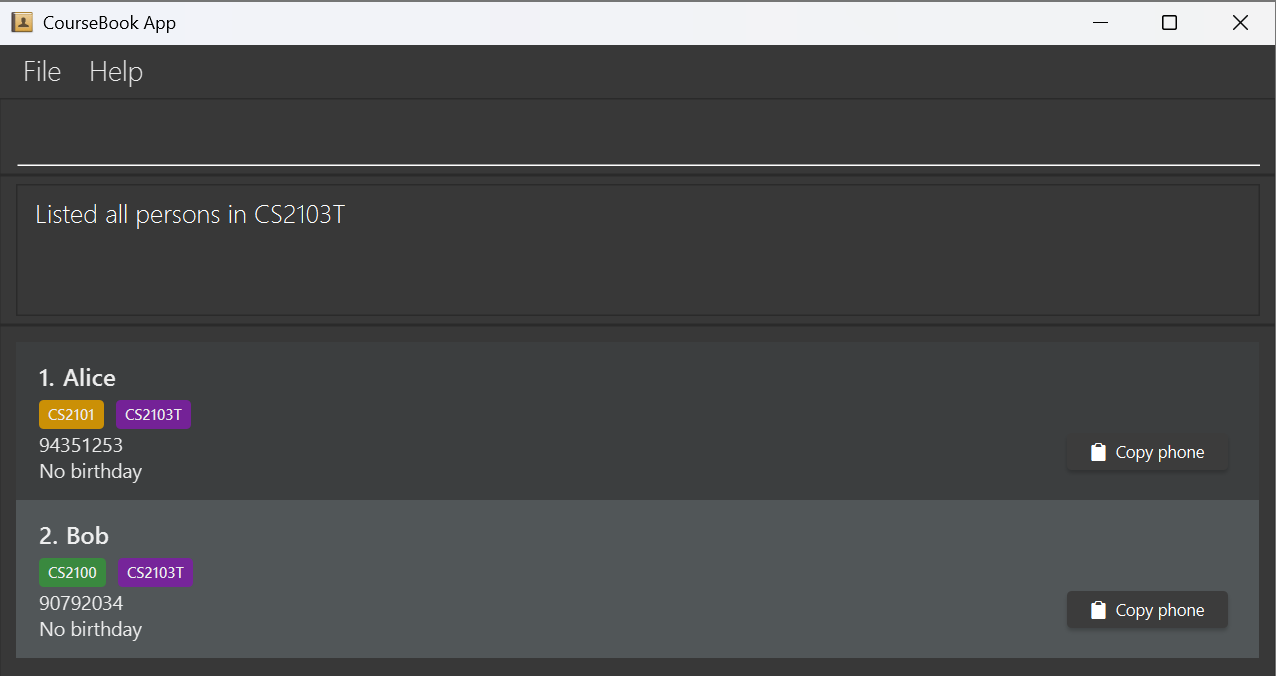Click the CourseBook App icon in title bar
Screen dimensions: 1276x676
(x=21, y=21)
